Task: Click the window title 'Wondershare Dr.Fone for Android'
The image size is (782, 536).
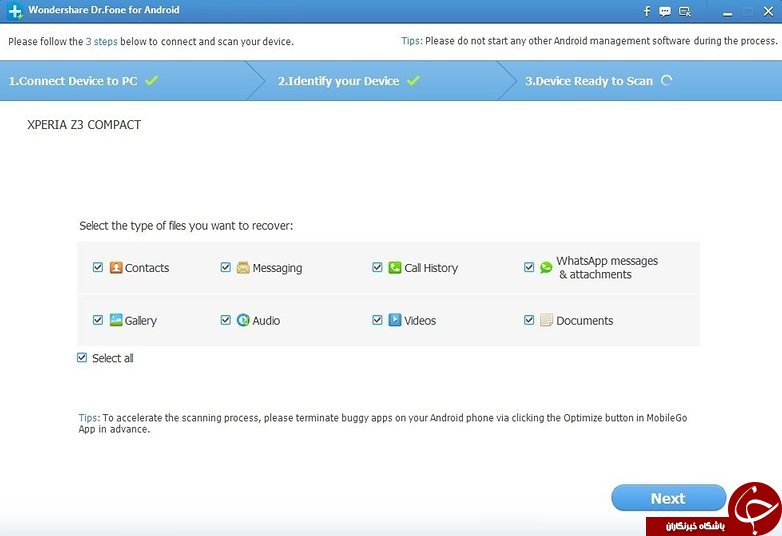Action: tap(104, 10)
